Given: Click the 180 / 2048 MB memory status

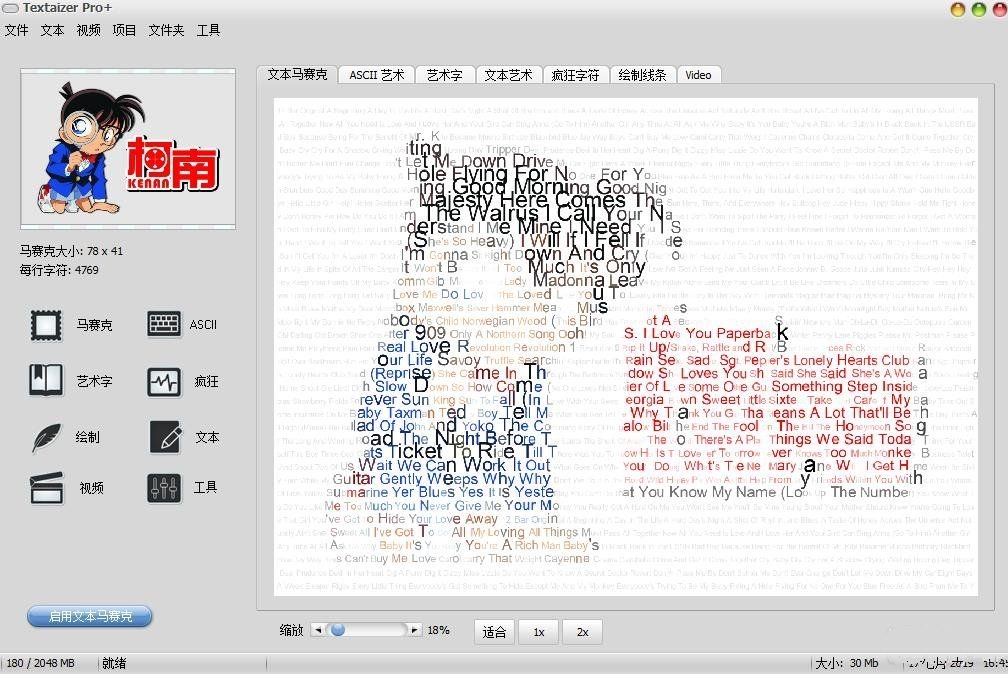Looking at the screenshot, I should [40, 663].
